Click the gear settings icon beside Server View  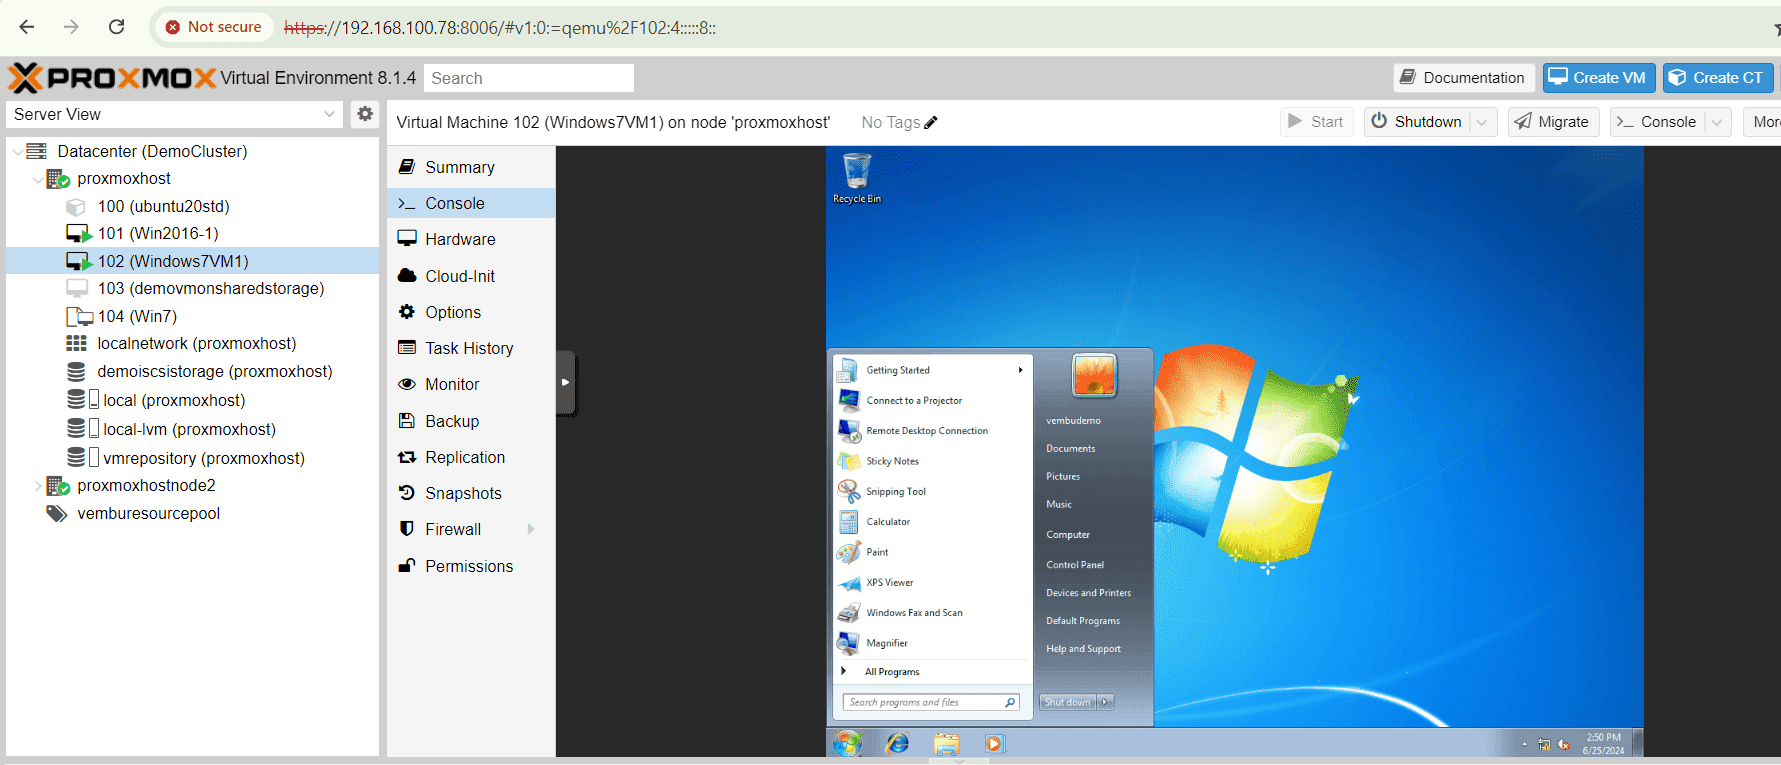pyautogui.click(x=365, y=114)
